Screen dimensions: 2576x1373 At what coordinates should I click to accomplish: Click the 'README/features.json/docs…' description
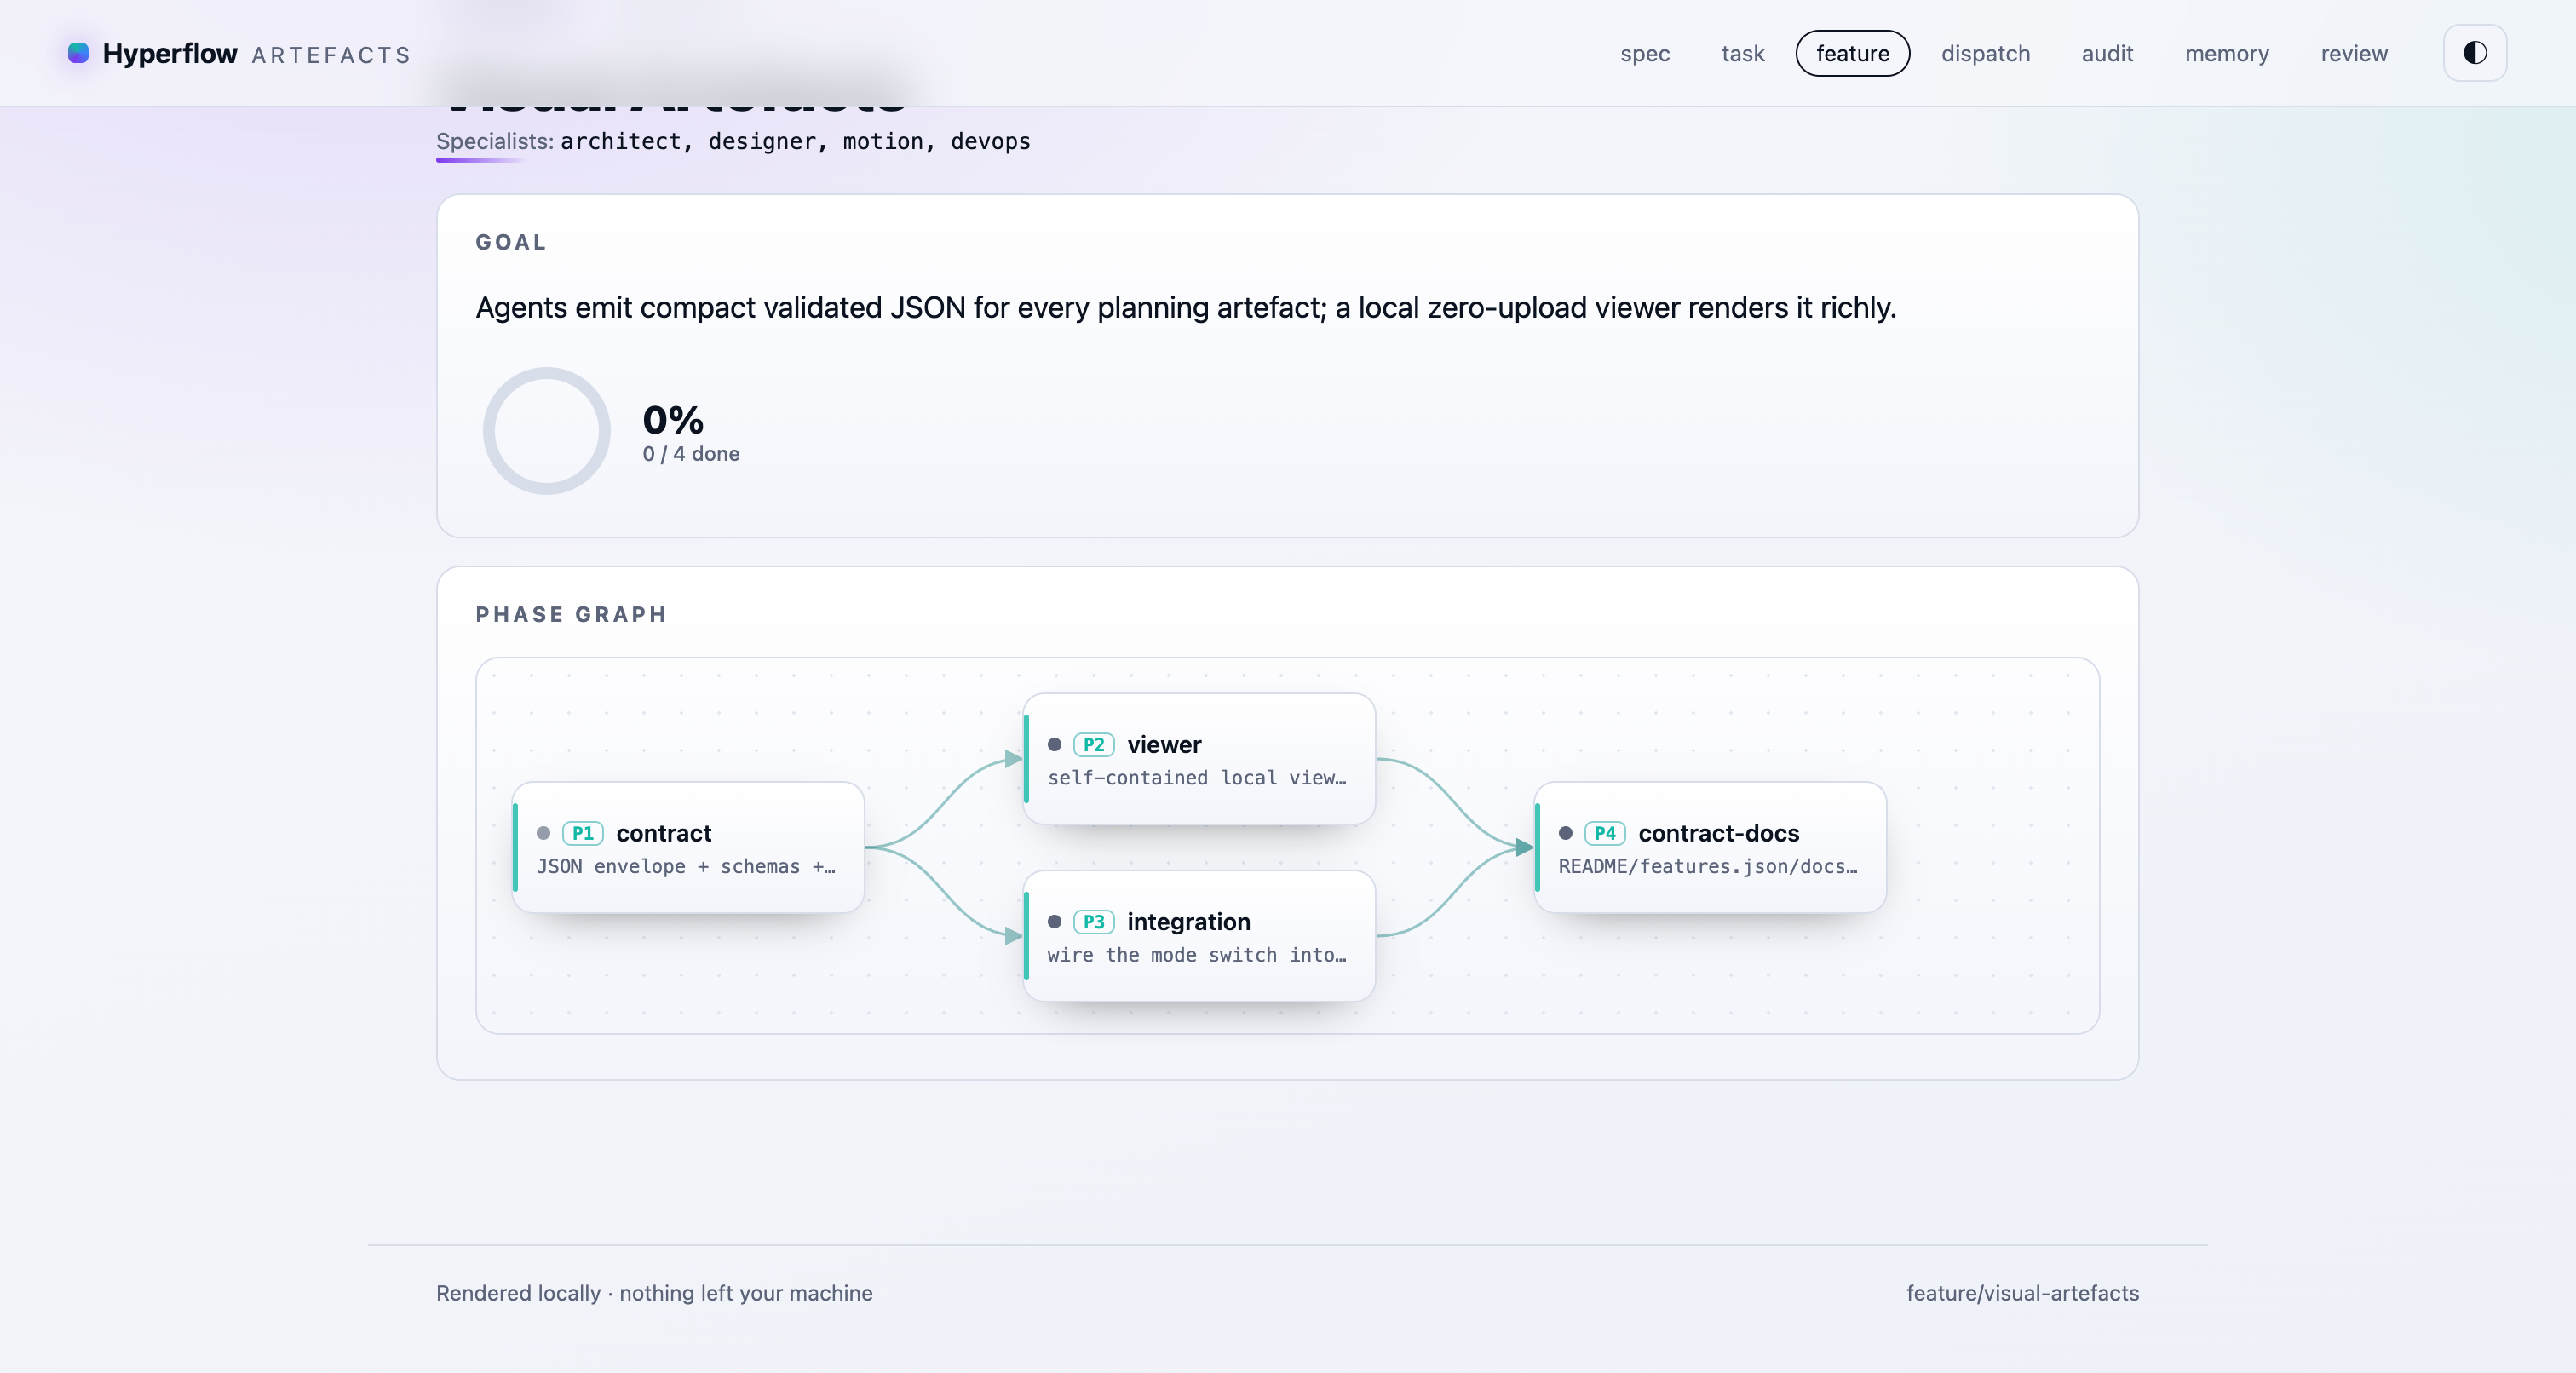click(x=1708, y=866)
